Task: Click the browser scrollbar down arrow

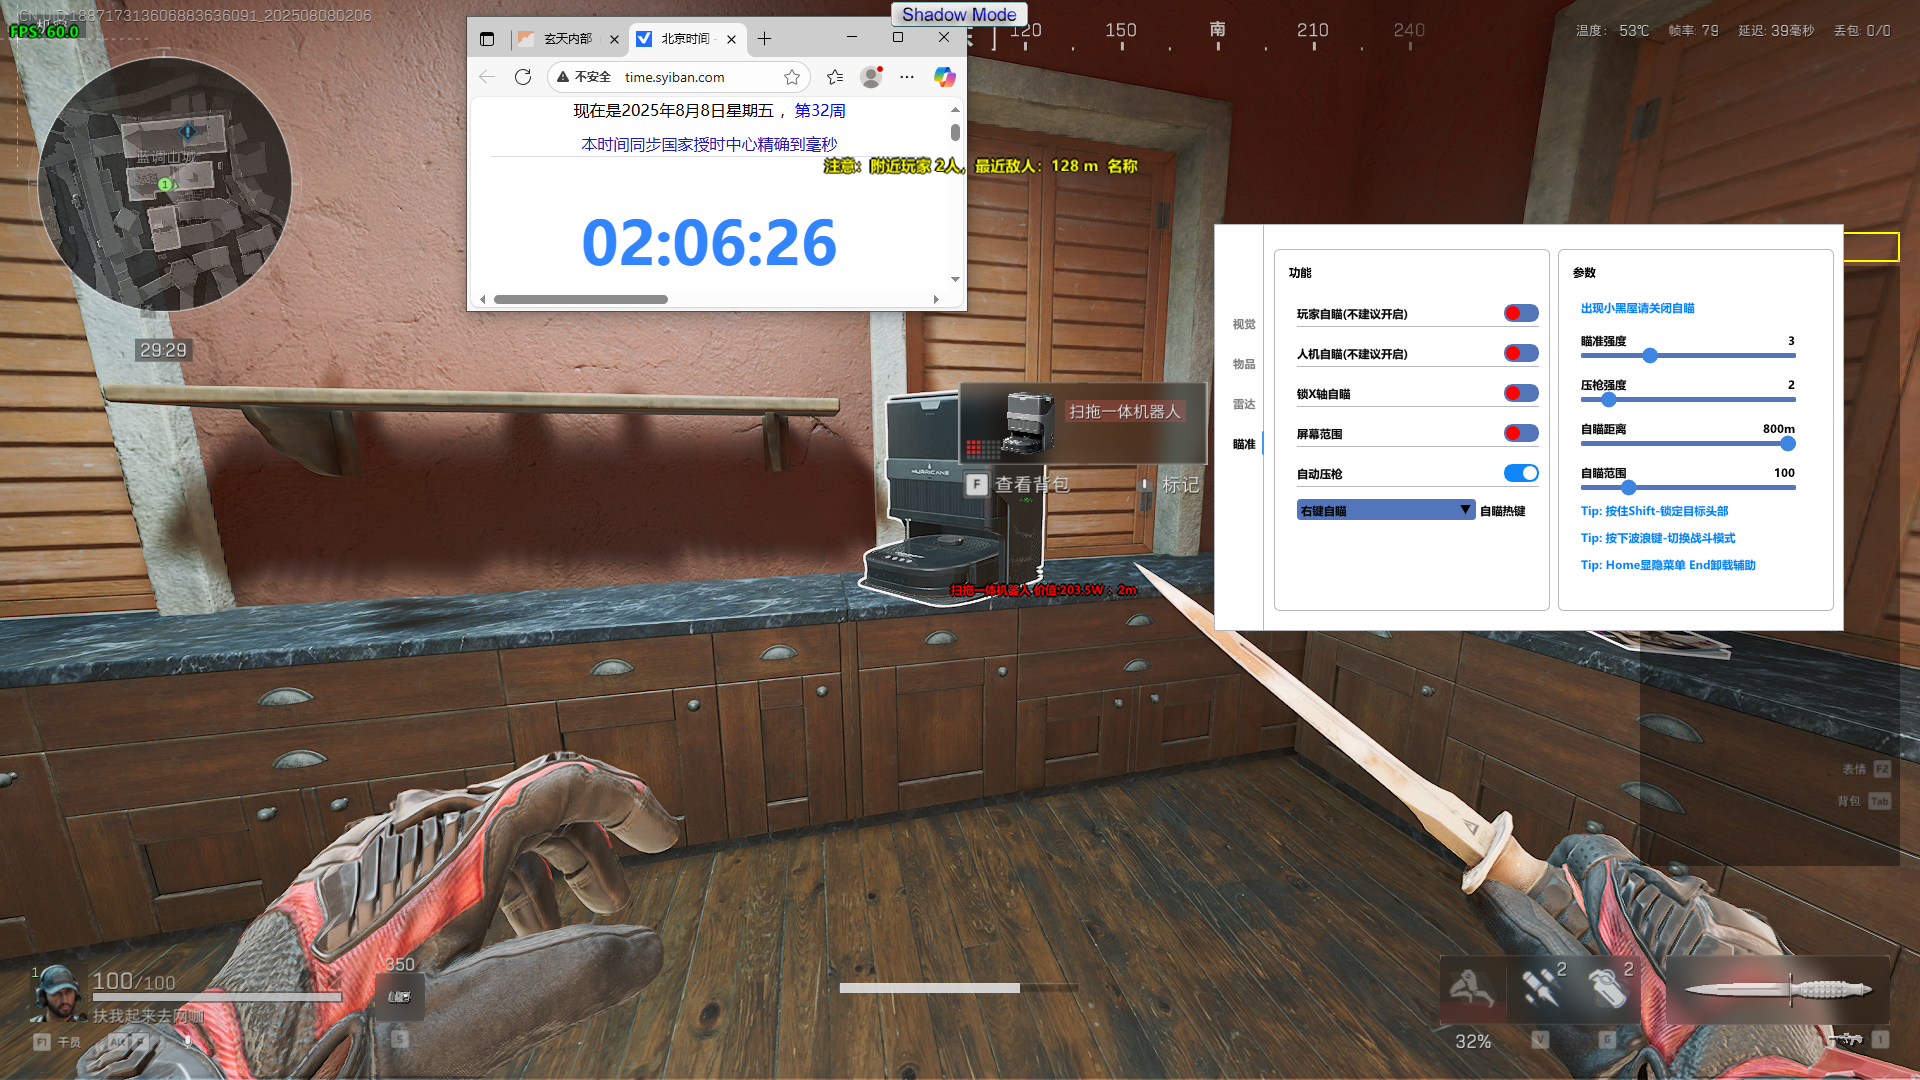Action: click(955, 280)
